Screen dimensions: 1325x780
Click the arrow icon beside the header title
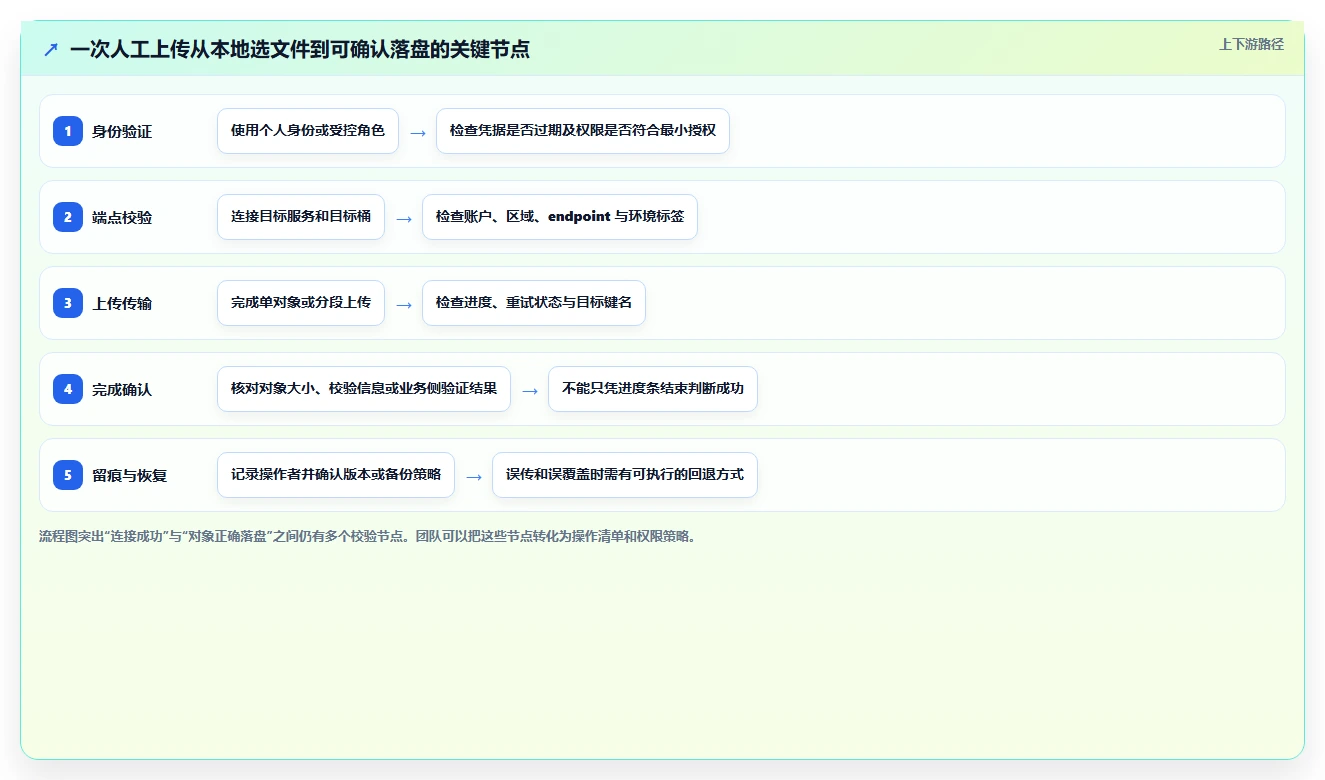pyautogui.click(x=51, y=49)
